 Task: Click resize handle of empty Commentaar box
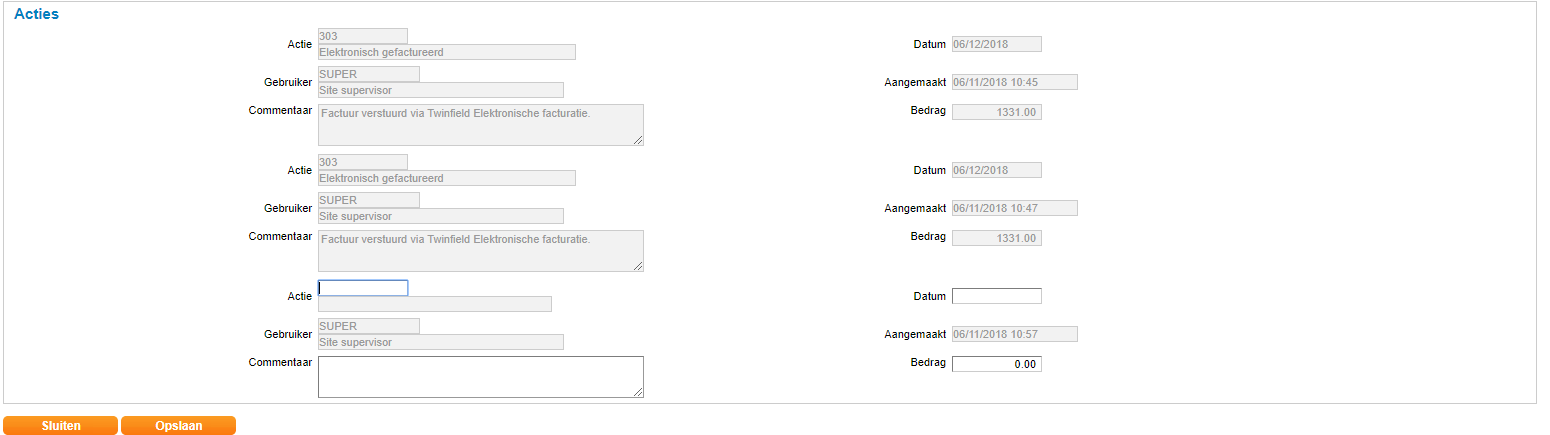point(639,393)
